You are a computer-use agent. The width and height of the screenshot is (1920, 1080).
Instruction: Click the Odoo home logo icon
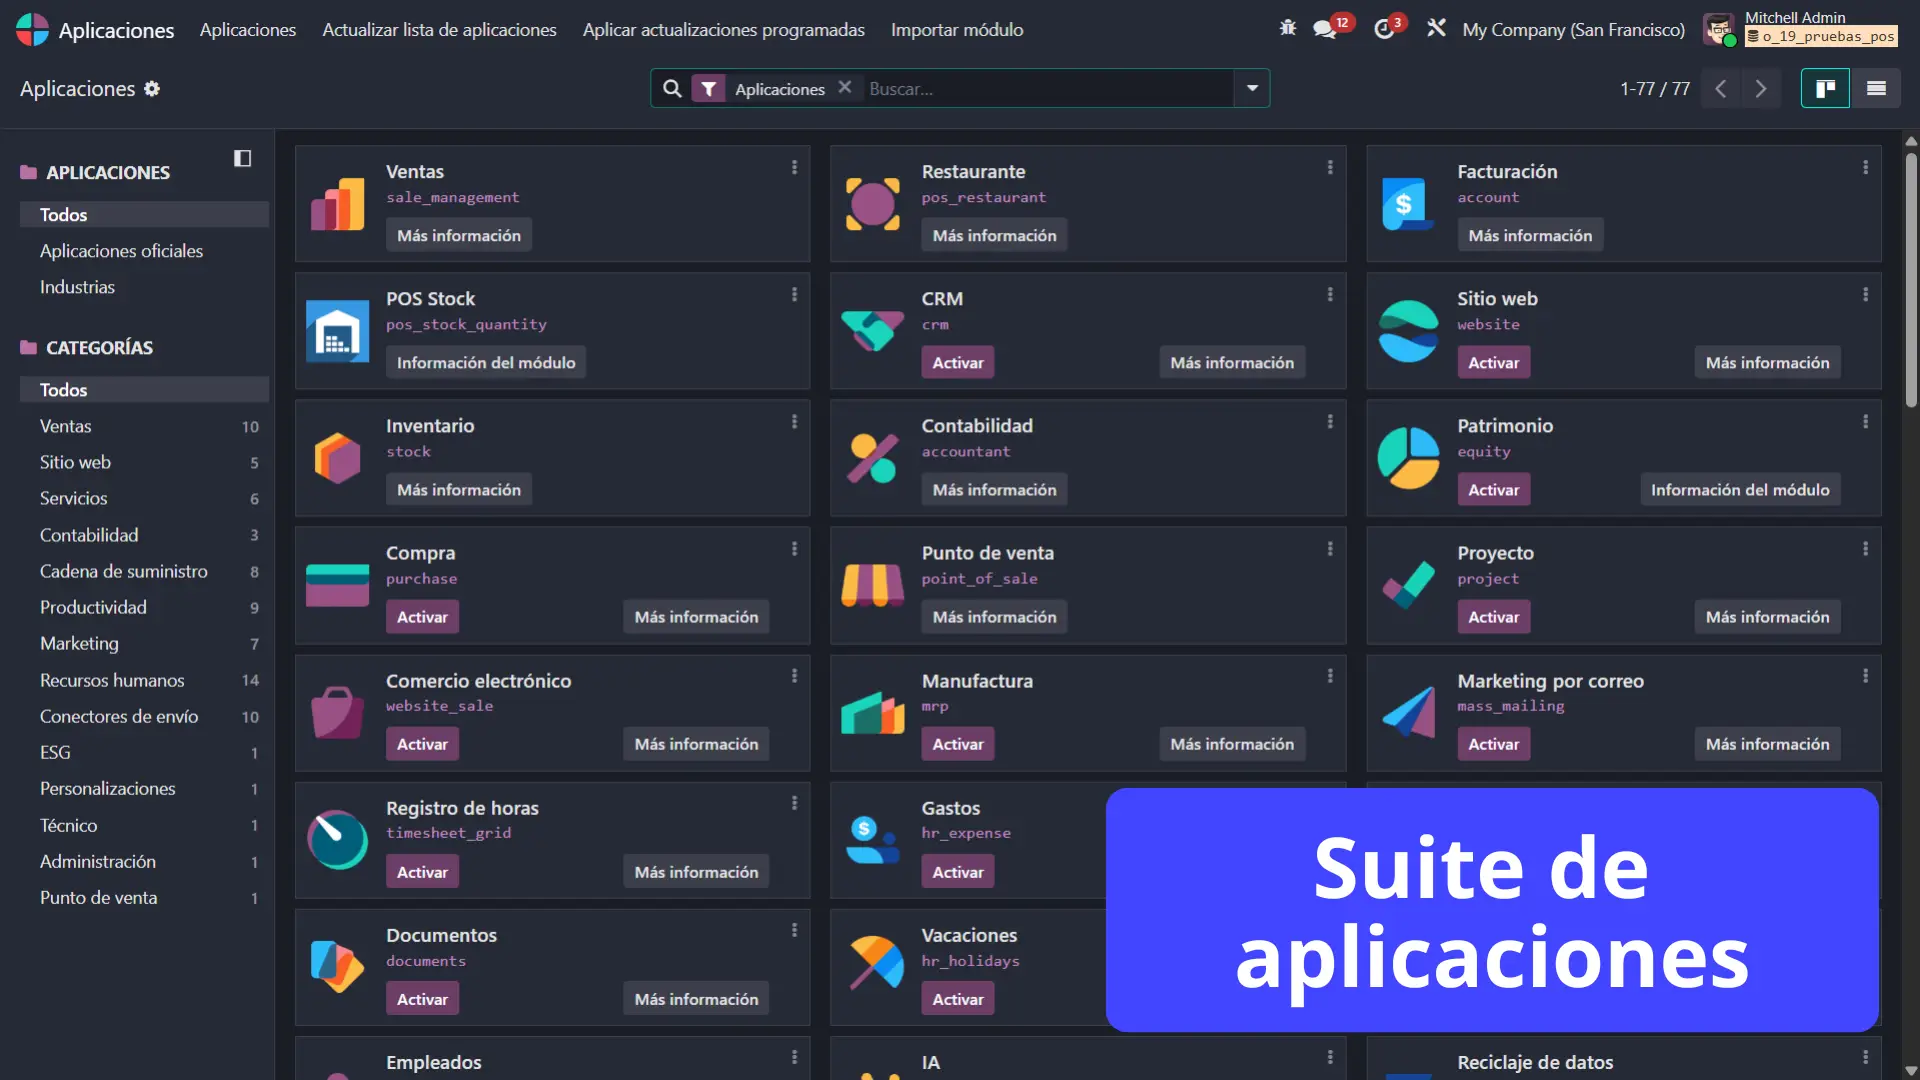[32, 30]
